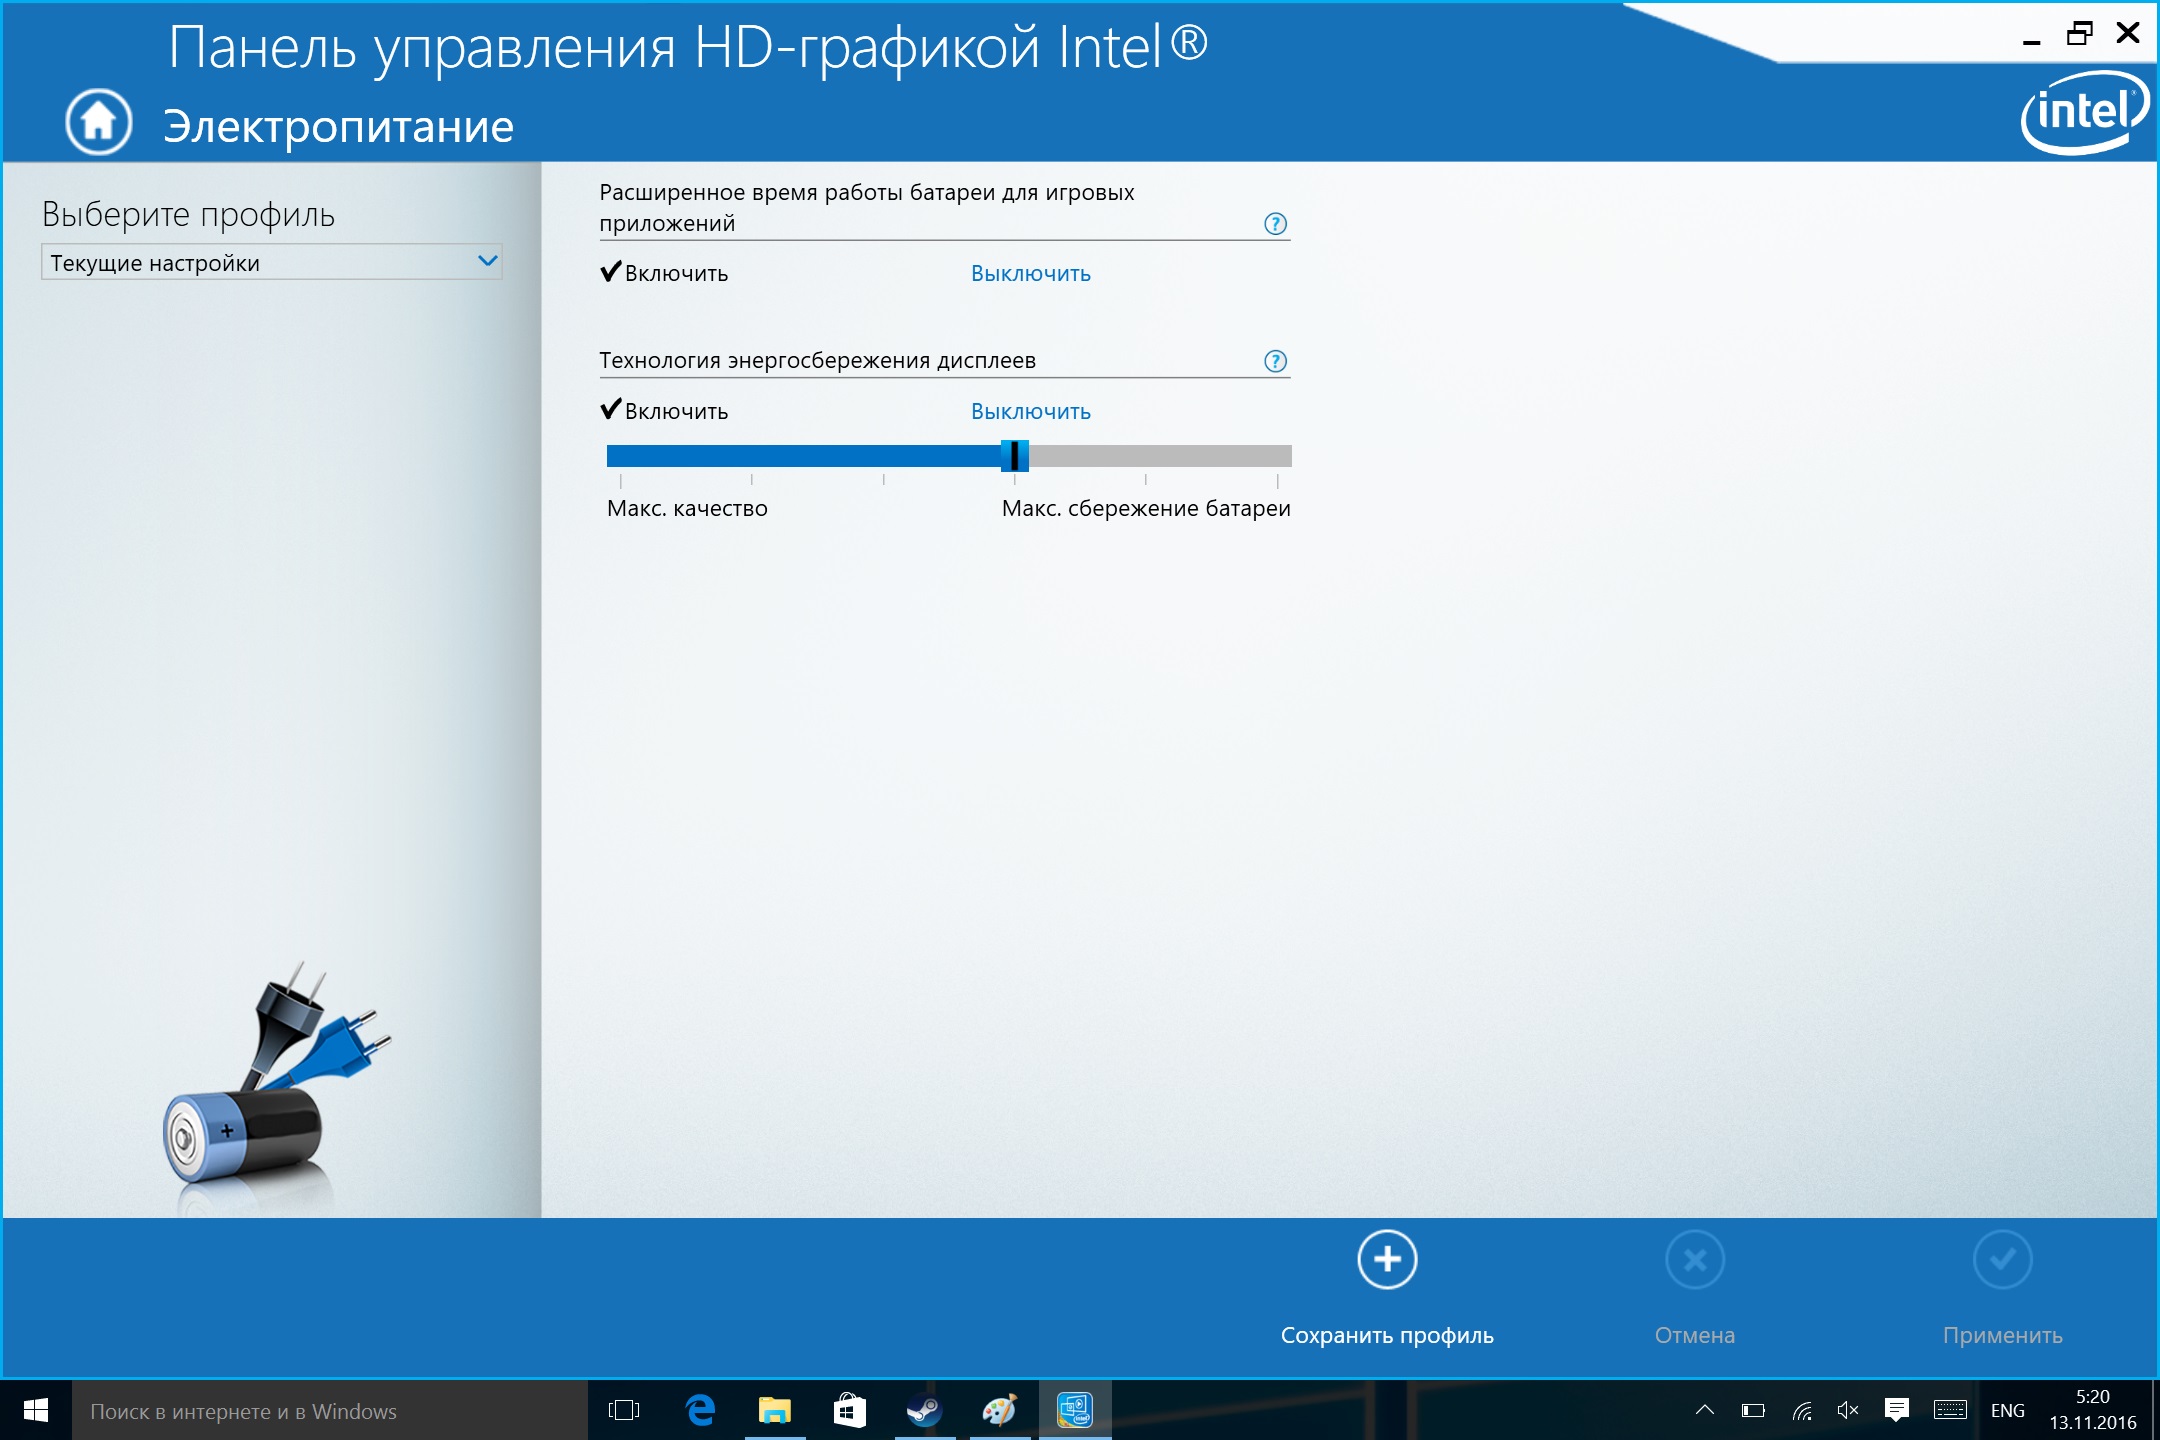
Task: Go to Intel panel home screen
Action: coord(98,122)
